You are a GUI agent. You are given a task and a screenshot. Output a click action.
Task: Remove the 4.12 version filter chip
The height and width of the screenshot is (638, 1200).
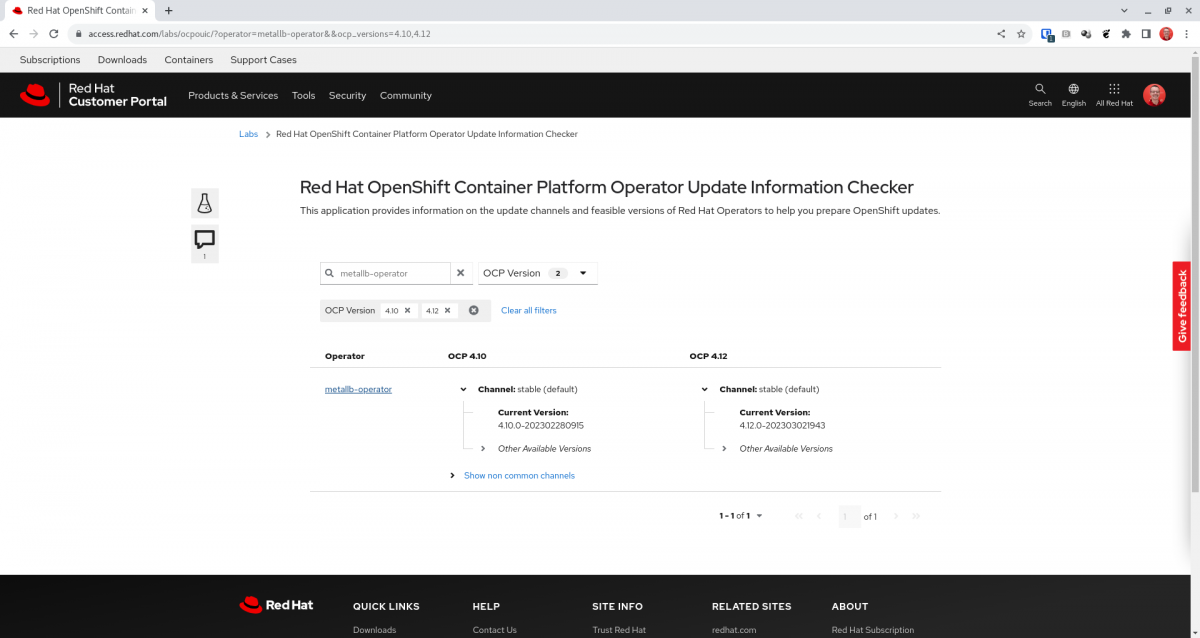(x=448, y=310)
